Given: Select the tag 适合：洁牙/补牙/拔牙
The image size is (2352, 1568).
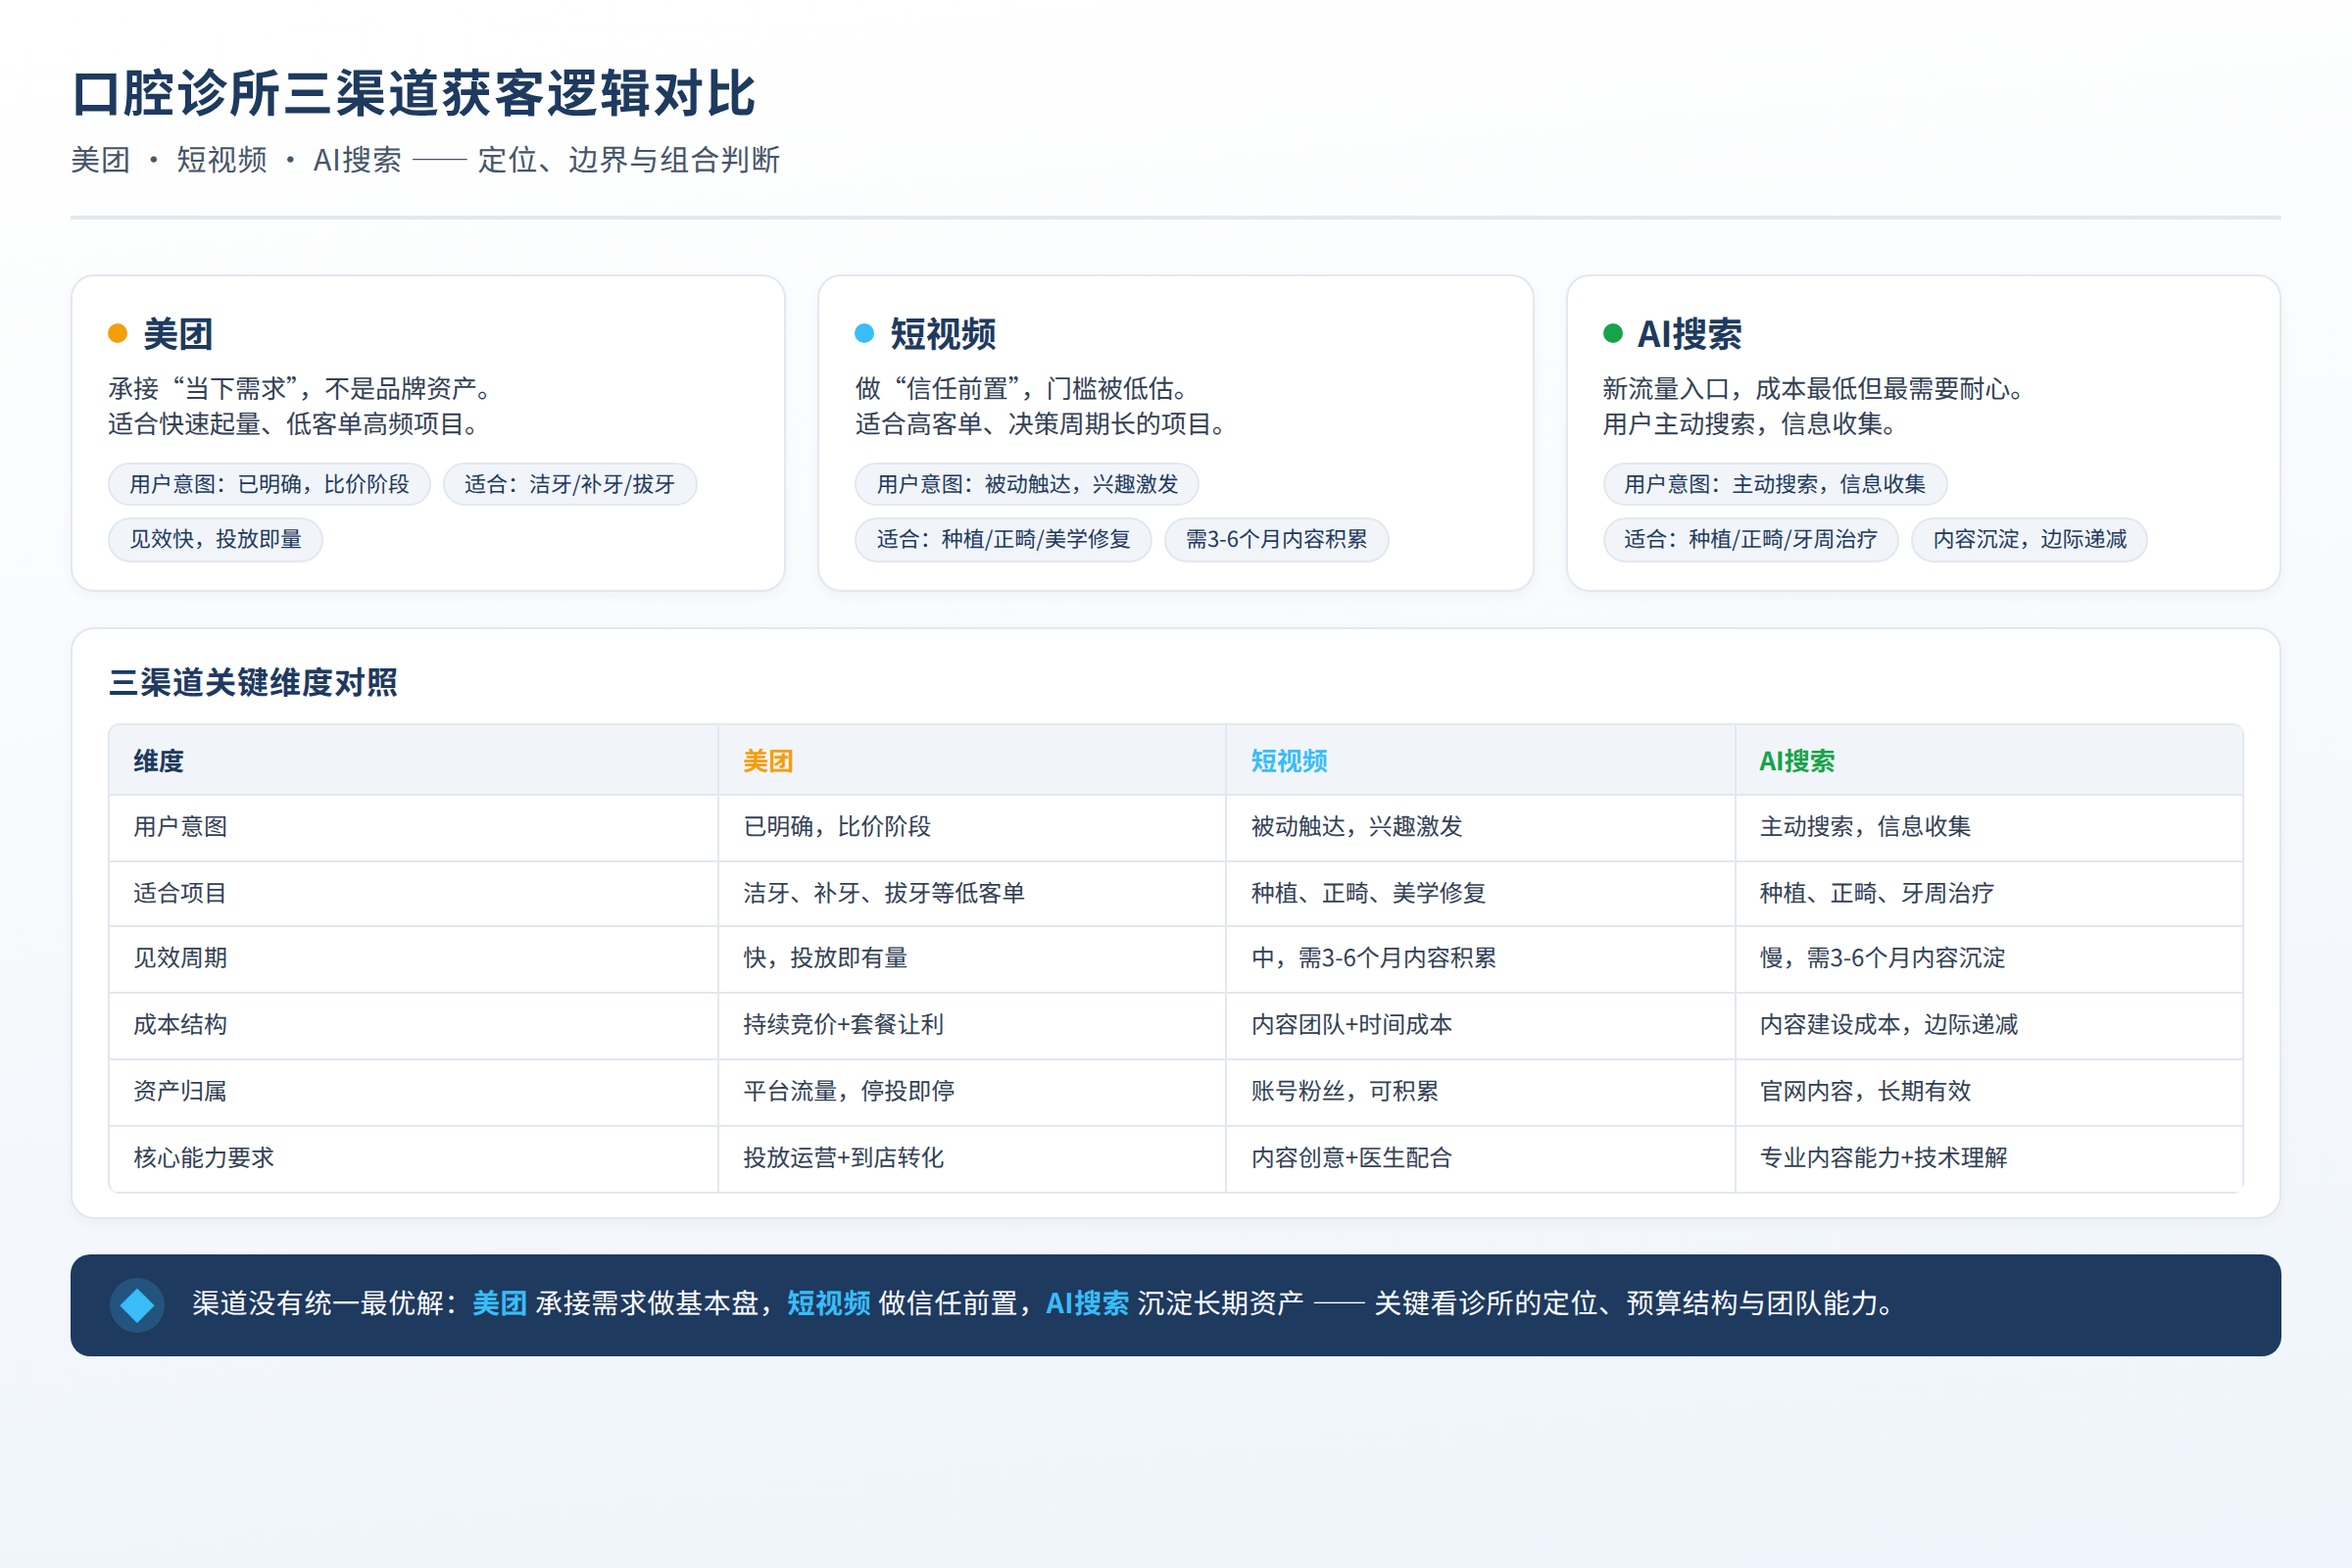Looking at the screenshot, I should [569, 484].
